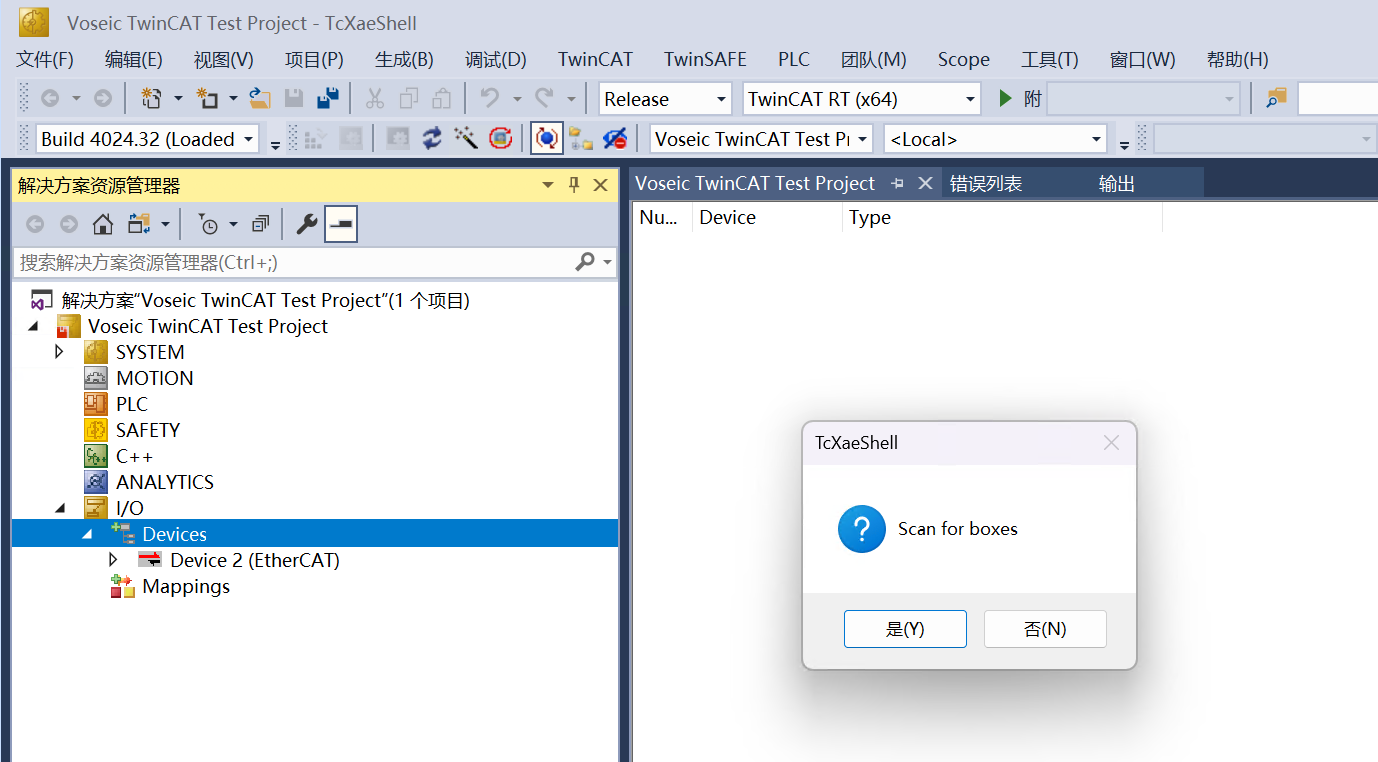Close the TcXaeShell dialog
This screenshot has height=762, width=1378.
tap(1111, 443)
